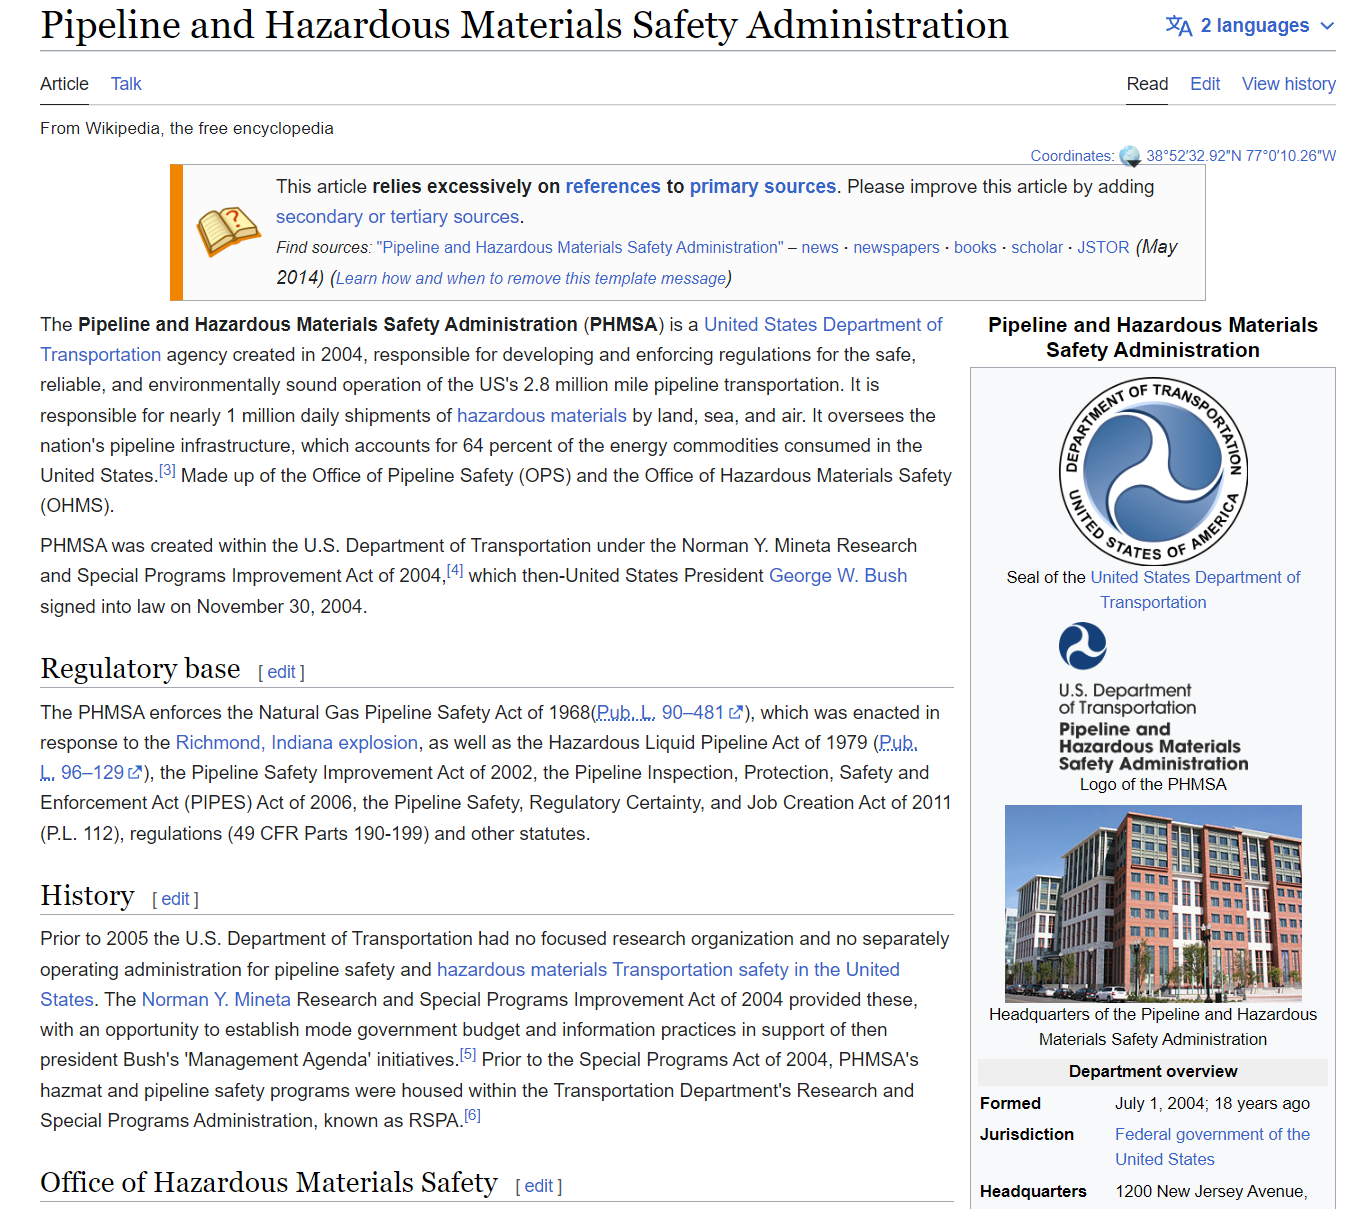Click the coordinates globe icon

click(x=1130, y=156)
